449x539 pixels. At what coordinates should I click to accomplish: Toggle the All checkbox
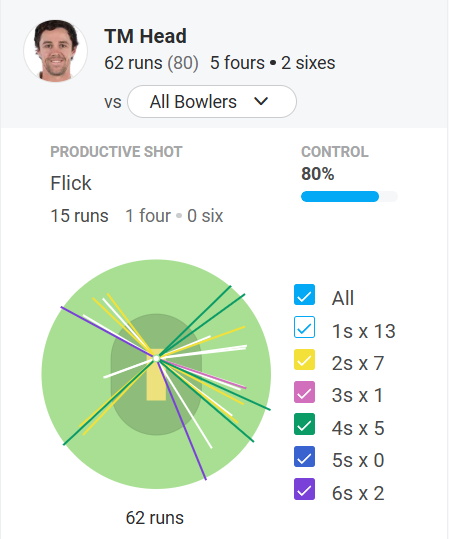304,295
